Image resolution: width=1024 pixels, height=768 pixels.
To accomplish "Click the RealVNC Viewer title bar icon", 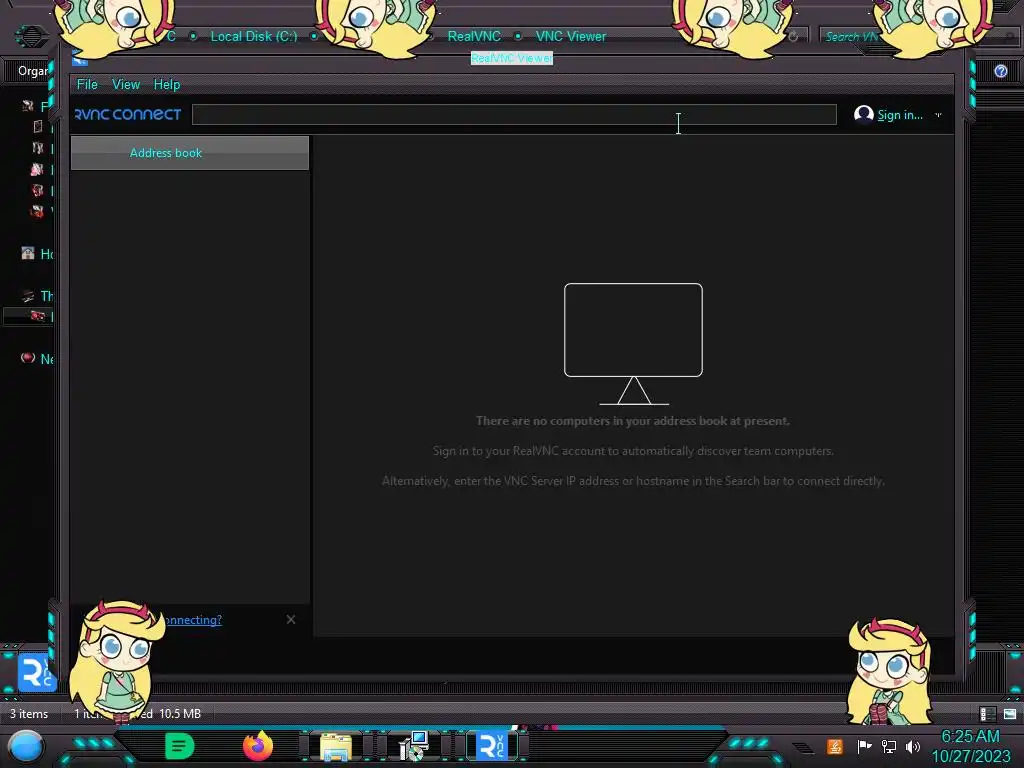I will click(x=80, y=60).
